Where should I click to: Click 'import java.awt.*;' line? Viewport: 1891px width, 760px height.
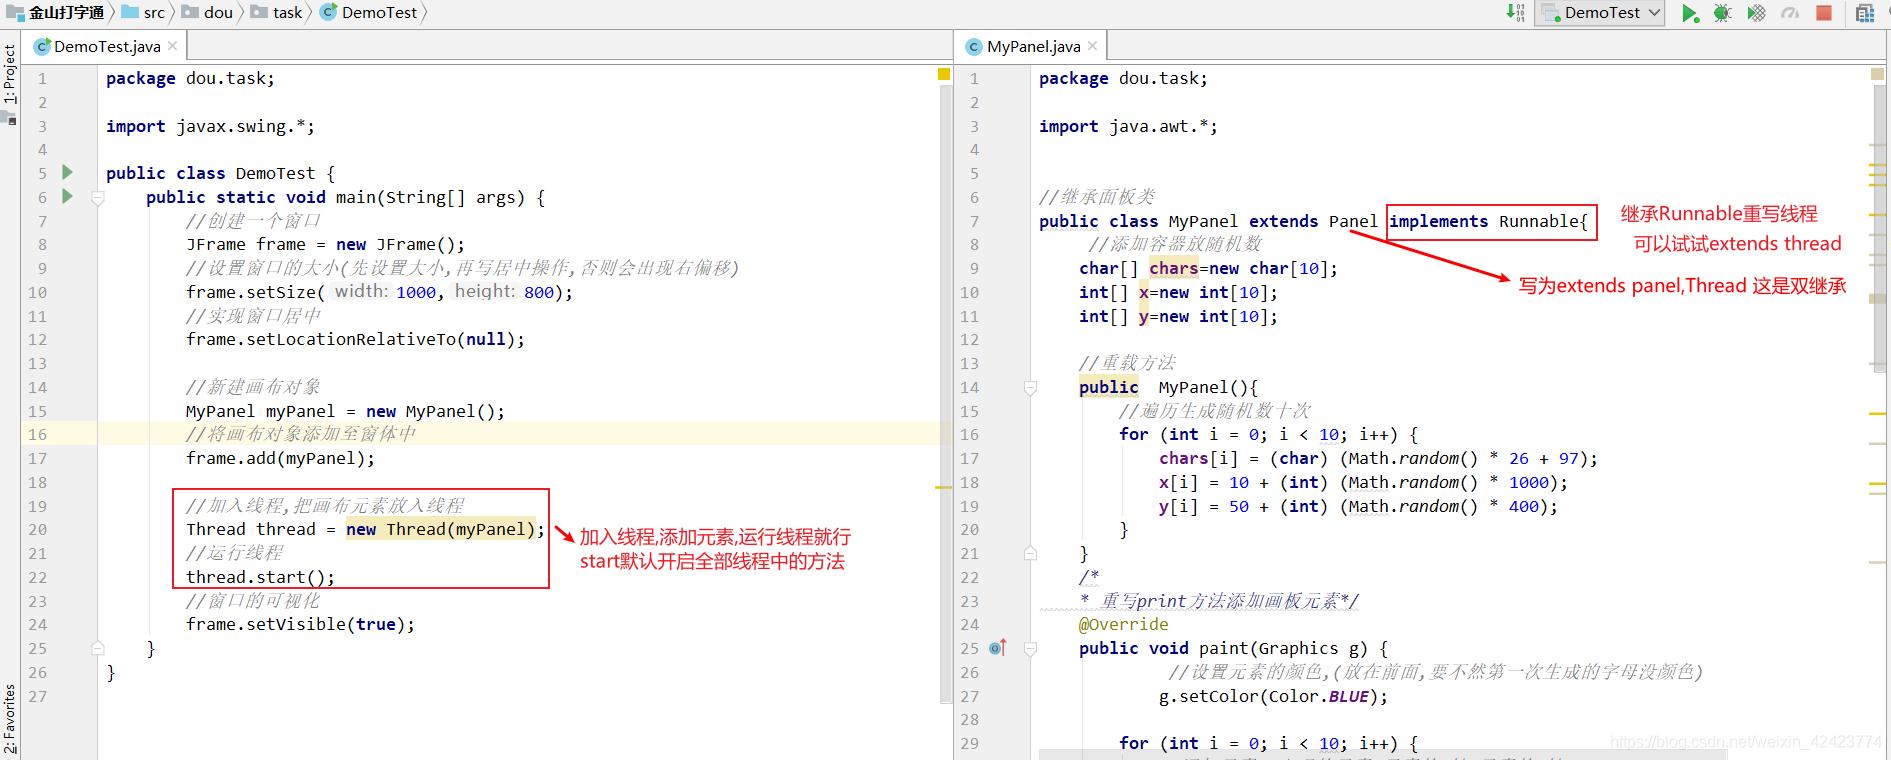[1128, 126]
